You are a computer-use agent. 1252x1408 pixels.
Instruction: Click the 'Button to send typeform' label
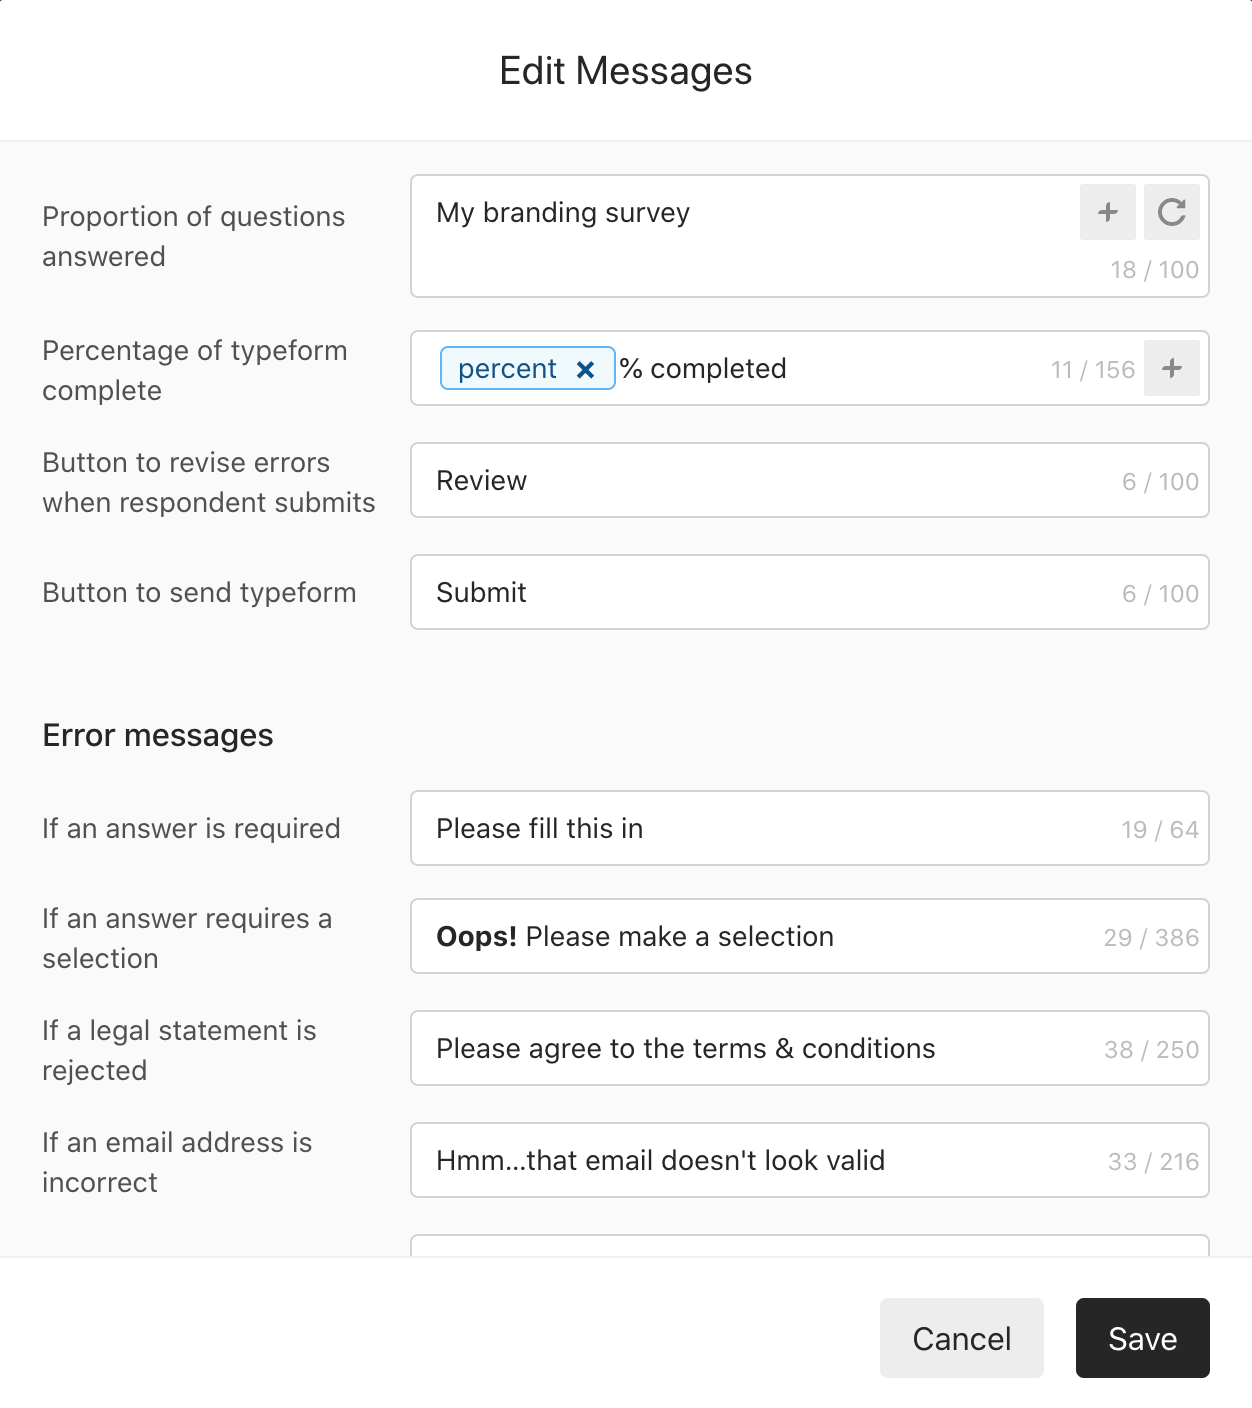point(199,592)
